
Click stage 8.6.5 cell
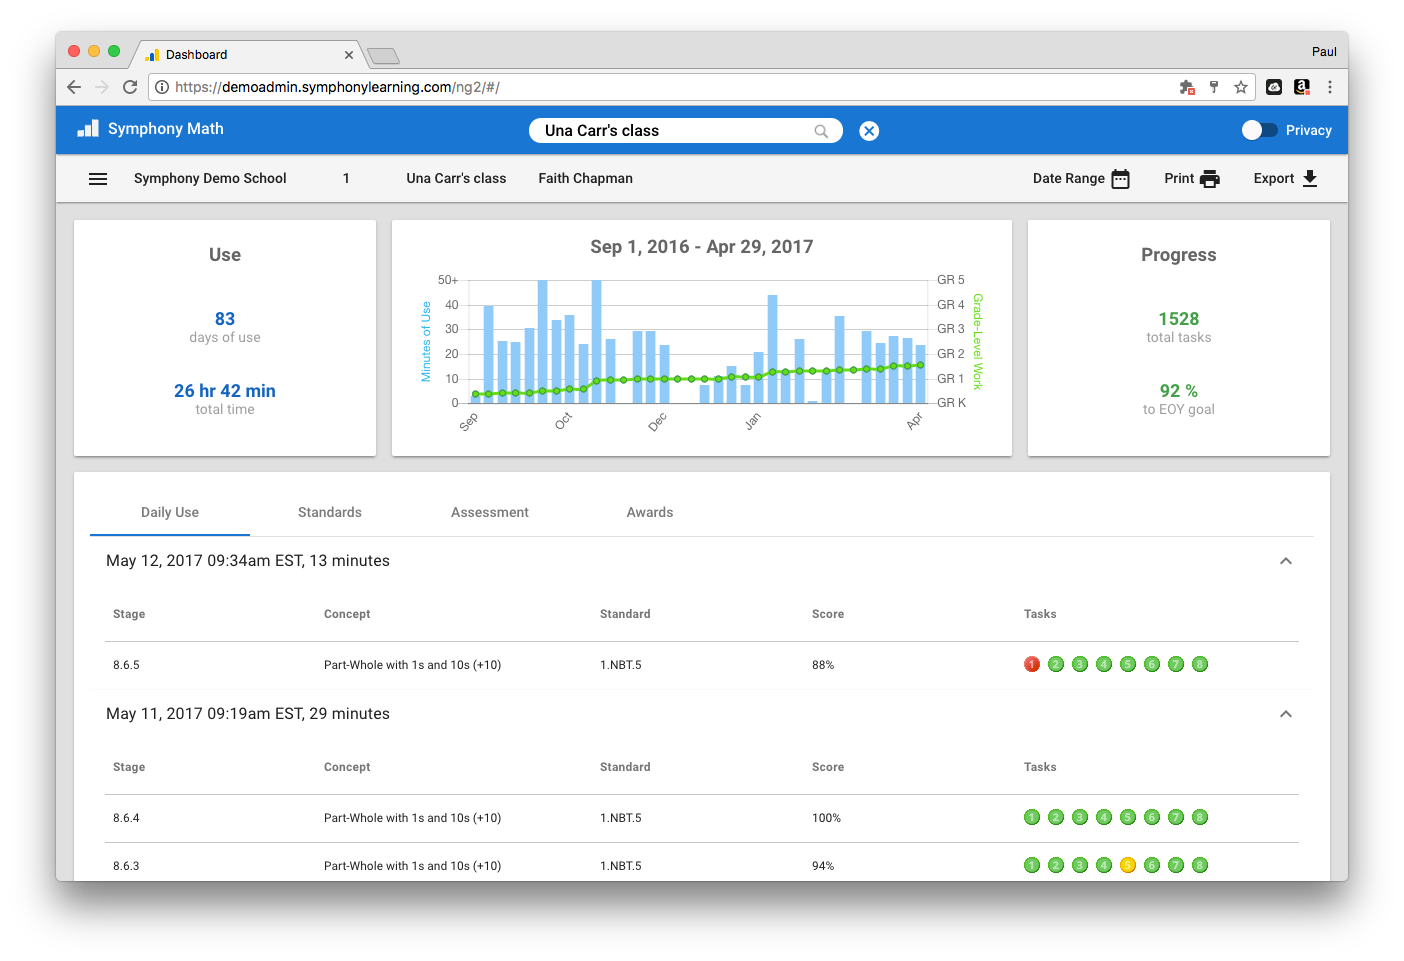pyautogui.click(x=126, y=665)
